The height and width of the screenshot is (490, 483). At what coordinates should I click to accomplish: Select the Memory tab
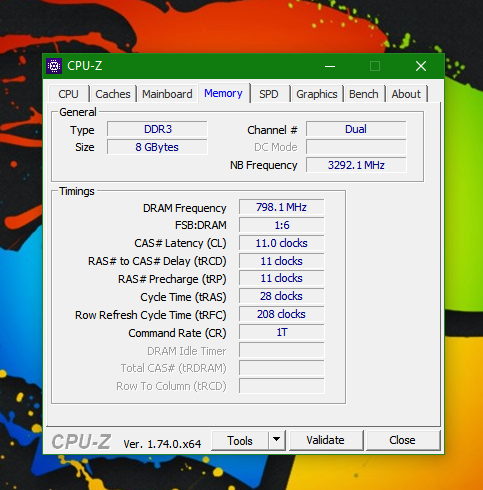click(223, 93)
